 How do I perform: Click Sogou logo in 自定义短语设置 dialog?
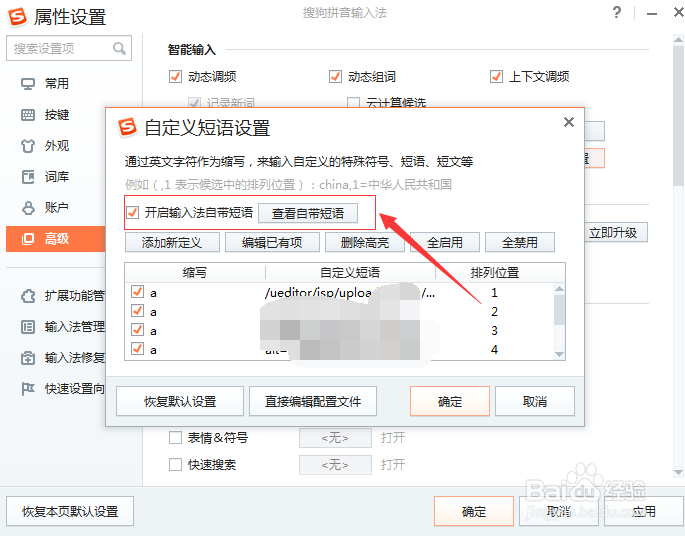click(128, 128)
